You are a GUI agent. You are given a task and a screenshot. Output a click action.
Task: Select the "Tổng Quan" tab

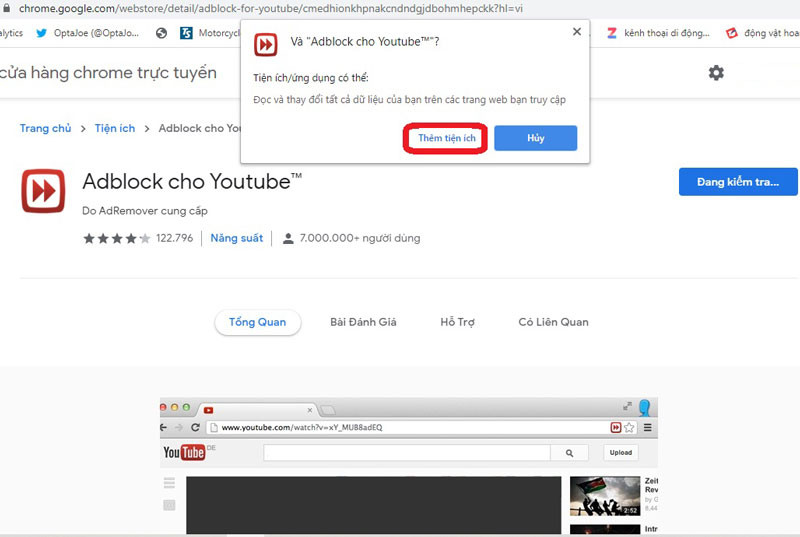click(258, 322)
